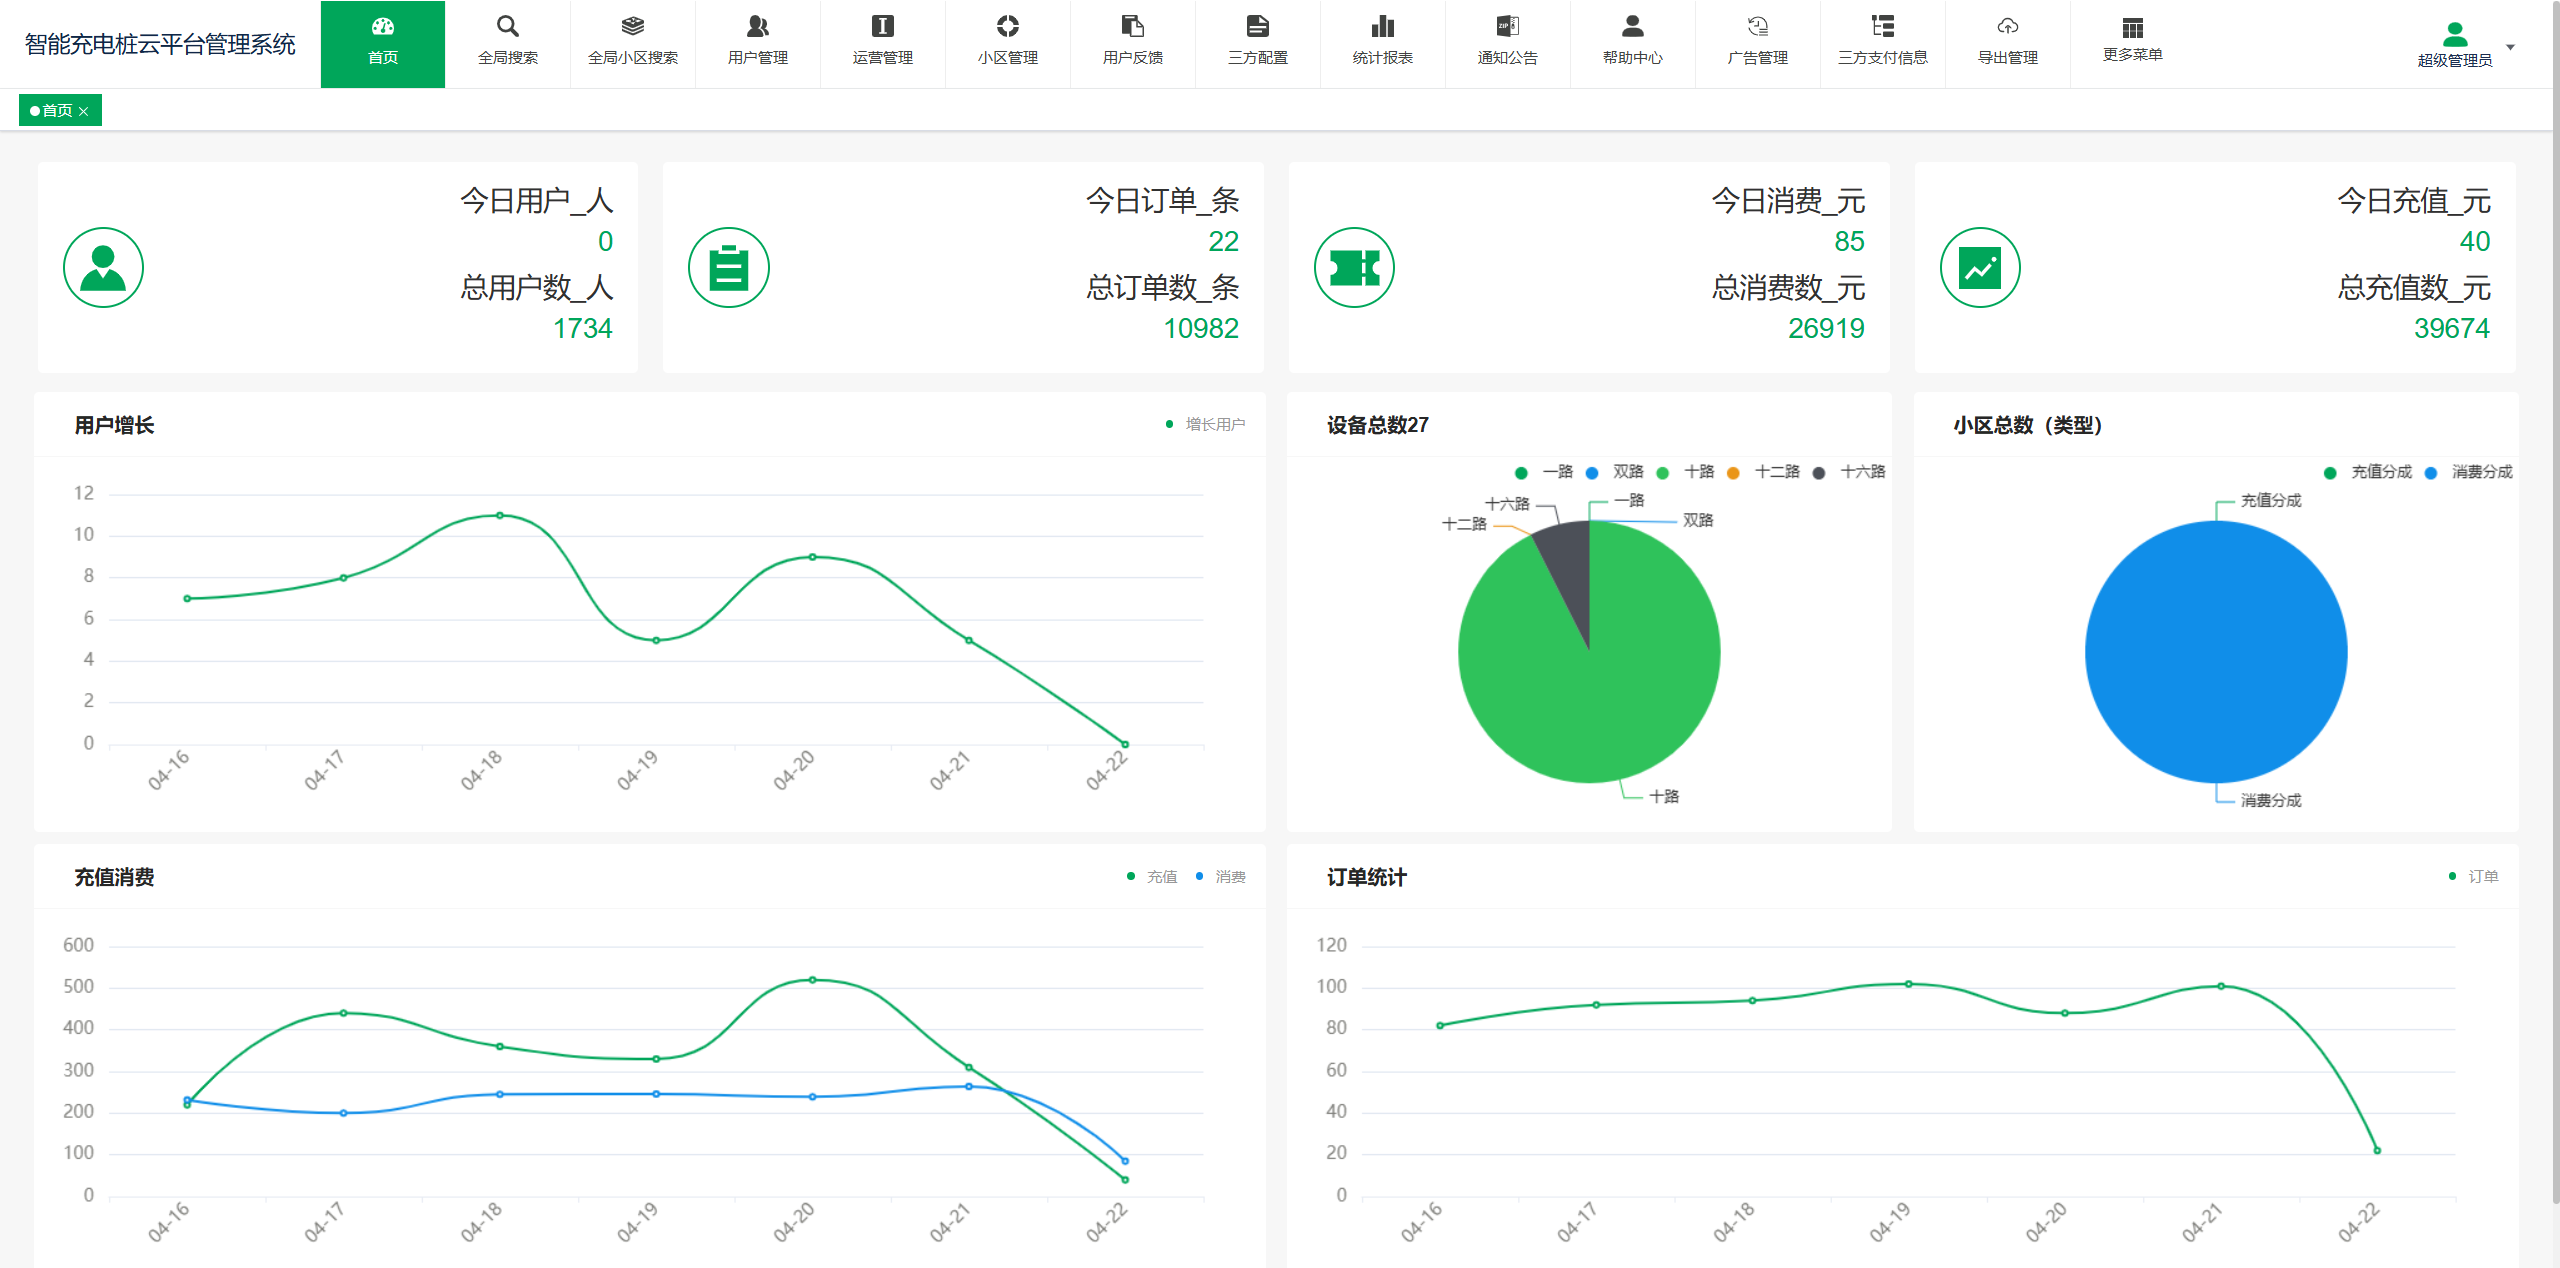Click the 导出管理 cloud upload icon

pos(2007,27)
